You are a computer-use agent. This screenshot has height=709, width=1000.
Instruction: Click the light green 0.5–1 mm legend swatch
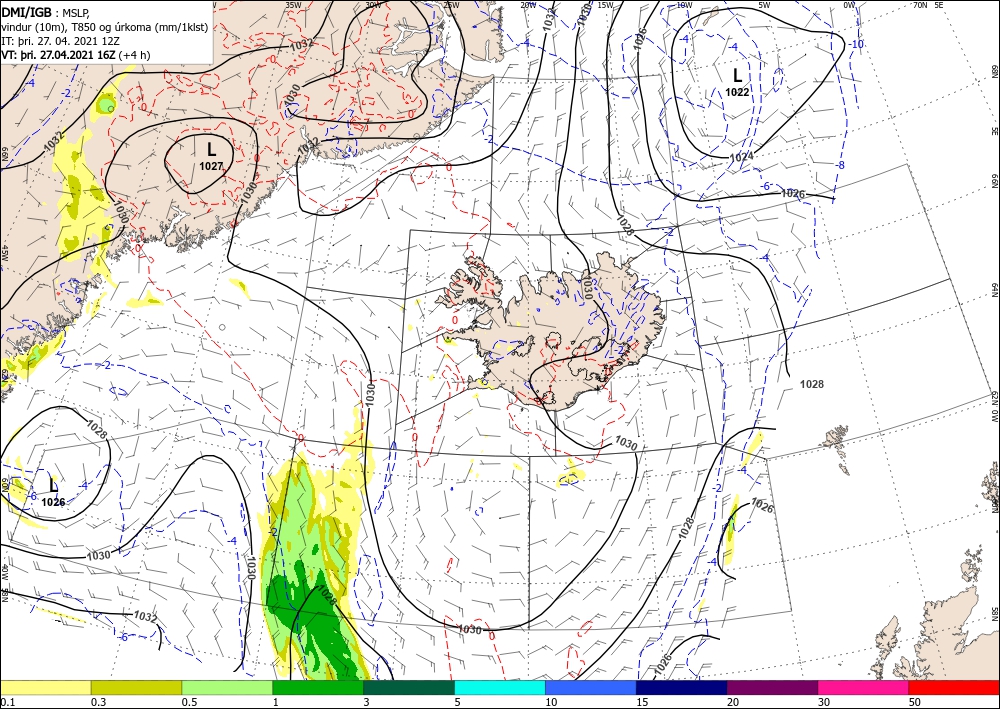tap(227, 687)
